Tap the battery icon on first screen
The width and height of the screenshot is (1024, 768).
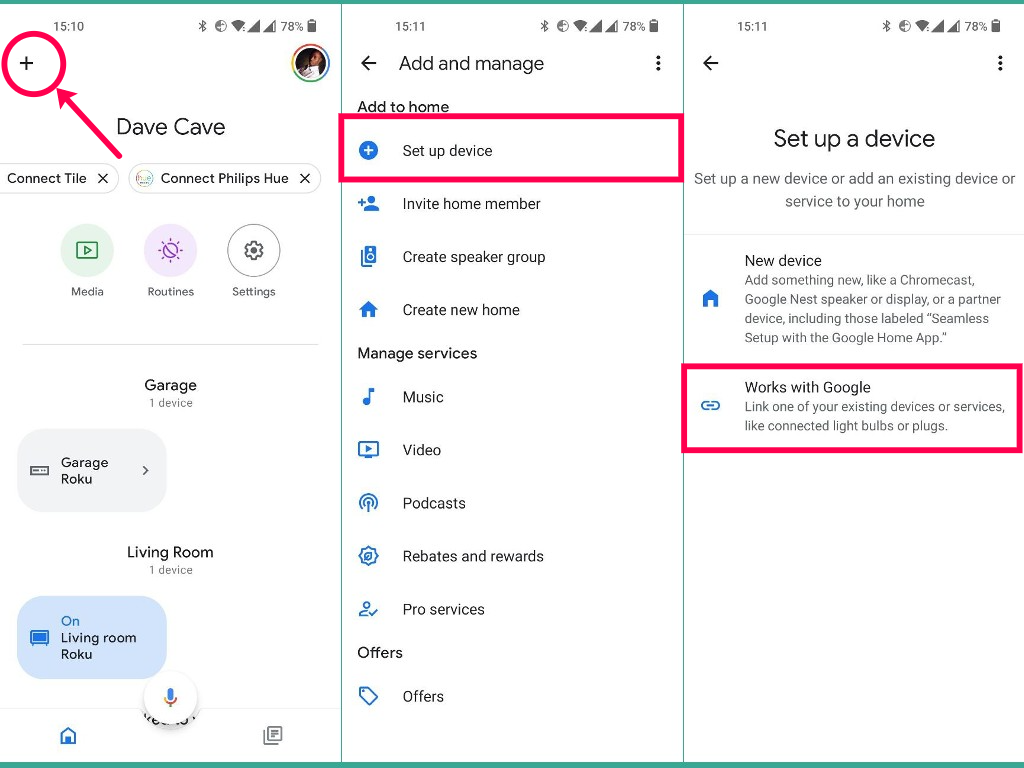point(312,26)
